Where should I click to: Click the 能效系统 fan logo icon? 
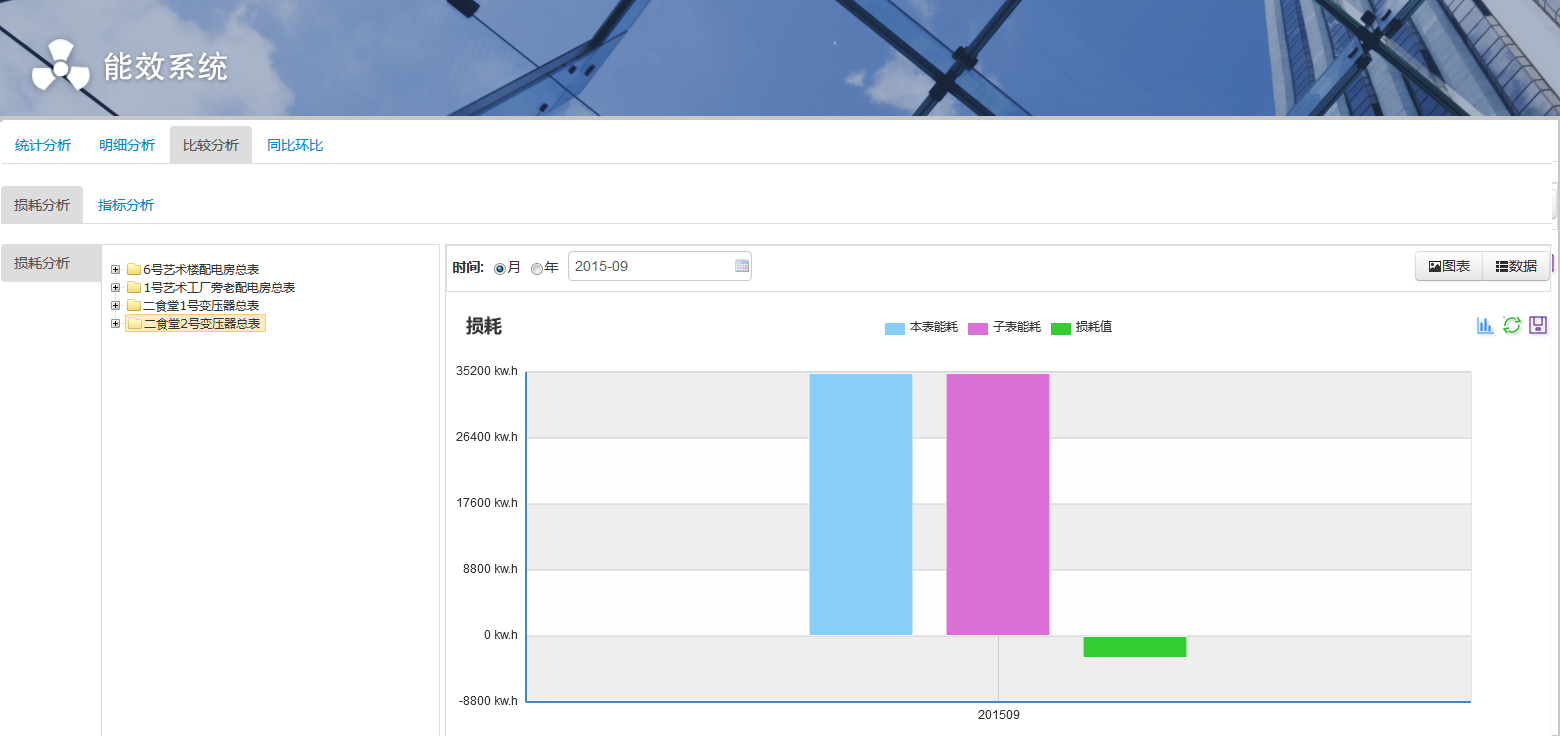pos(60,66)
